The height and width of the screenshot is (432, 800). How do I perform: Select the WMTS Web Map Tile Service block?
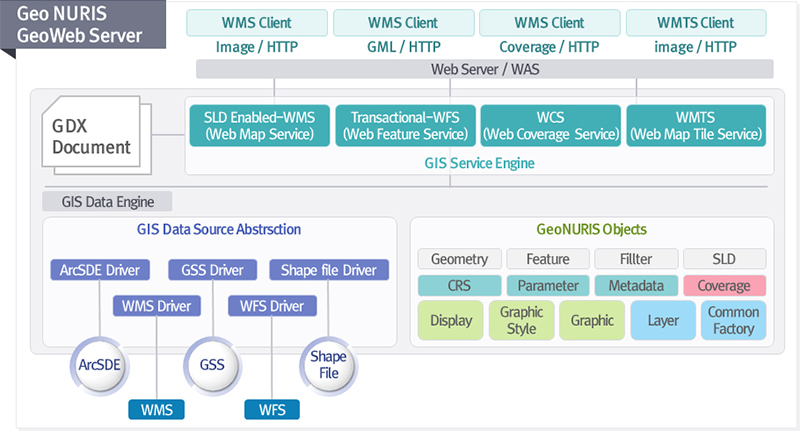[696, 125]
